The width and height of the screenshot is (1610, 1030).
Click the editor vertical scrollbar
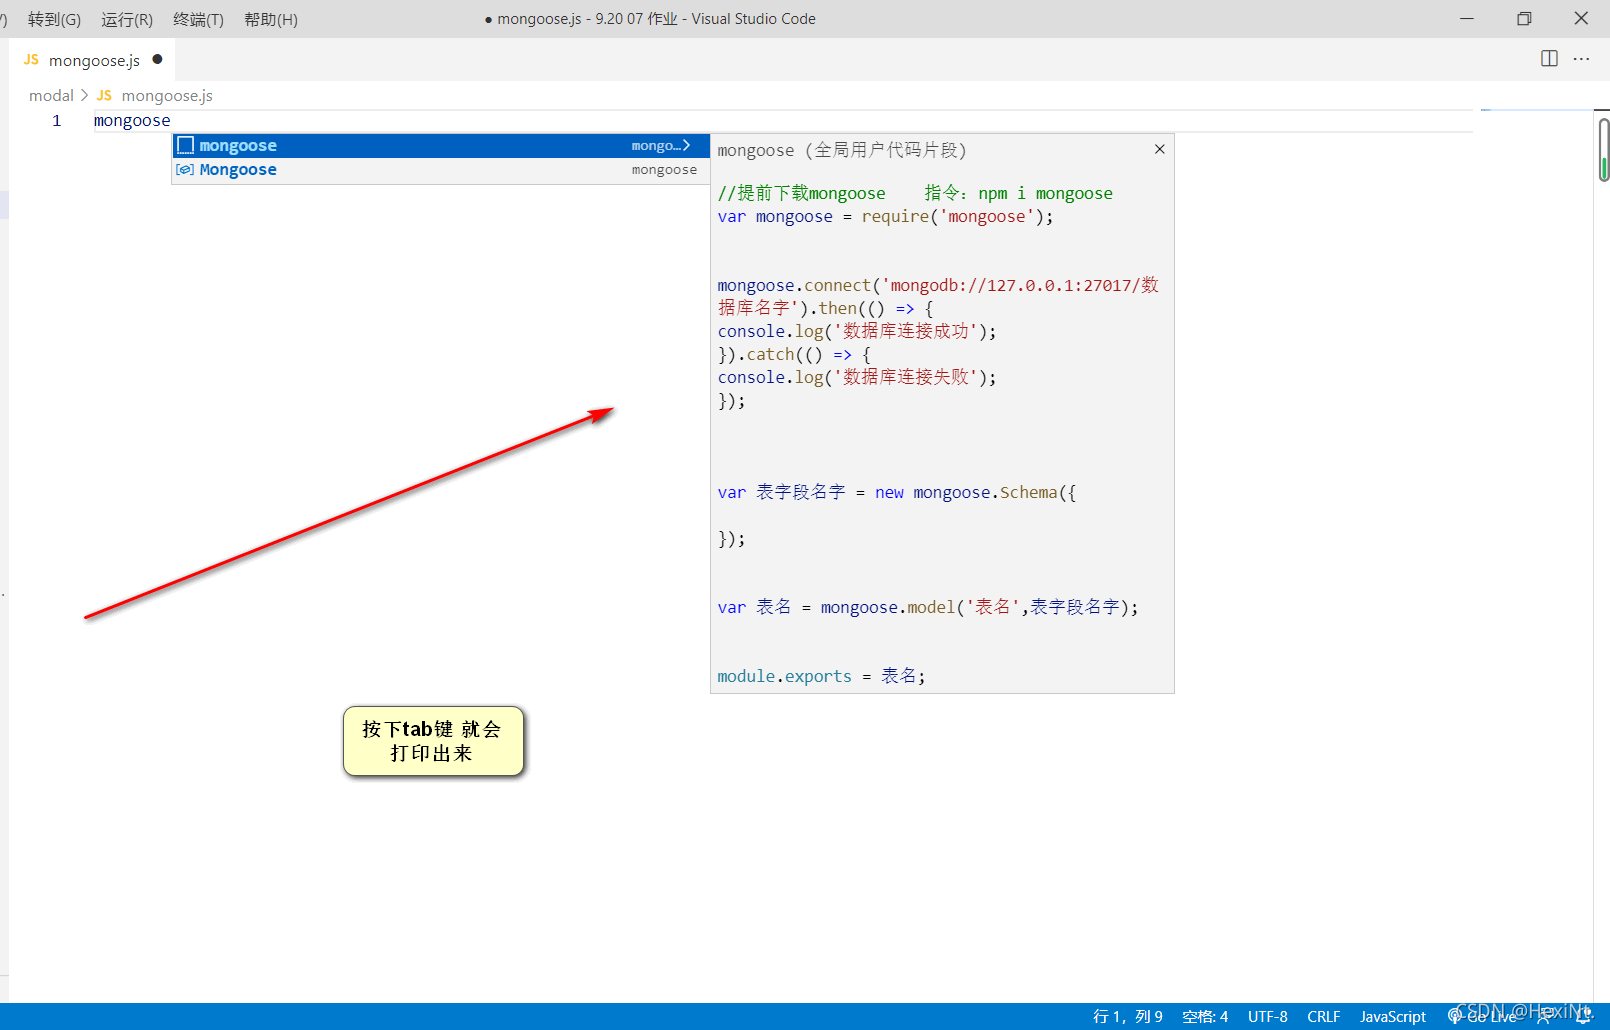tap(1603, 150)
